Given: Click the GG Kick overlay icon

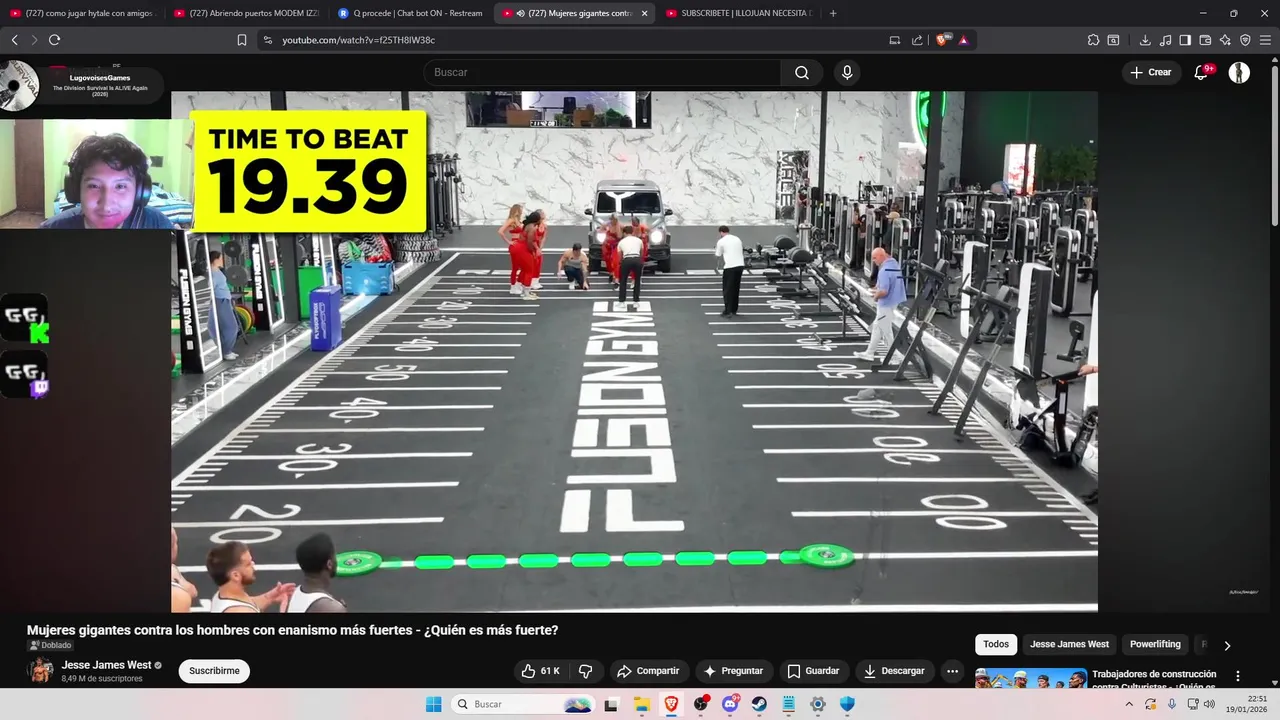Looking at the screenshot, I should pyautogui.click(x=25, y=318).
